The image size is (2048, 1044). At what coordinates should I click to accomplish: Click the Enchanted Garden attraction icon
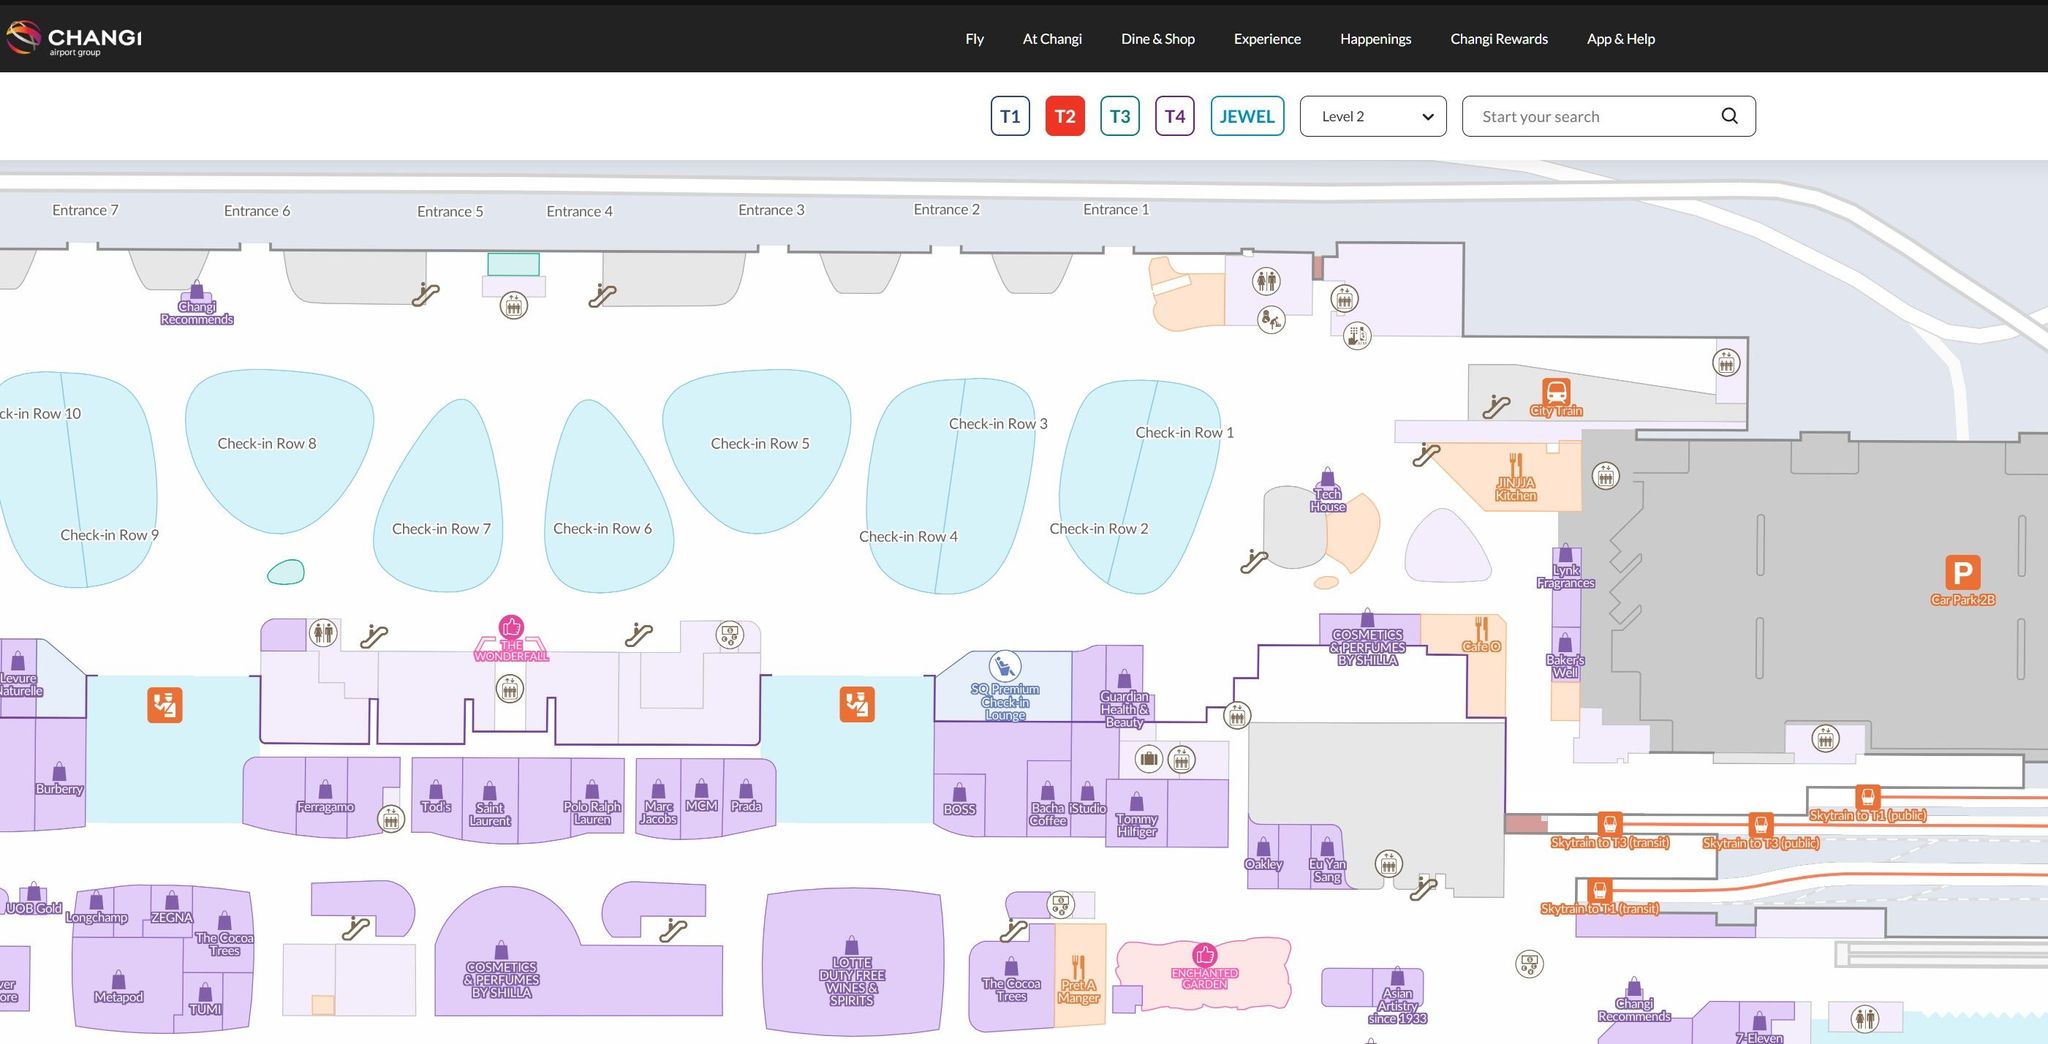click(x=1205, y=954)
